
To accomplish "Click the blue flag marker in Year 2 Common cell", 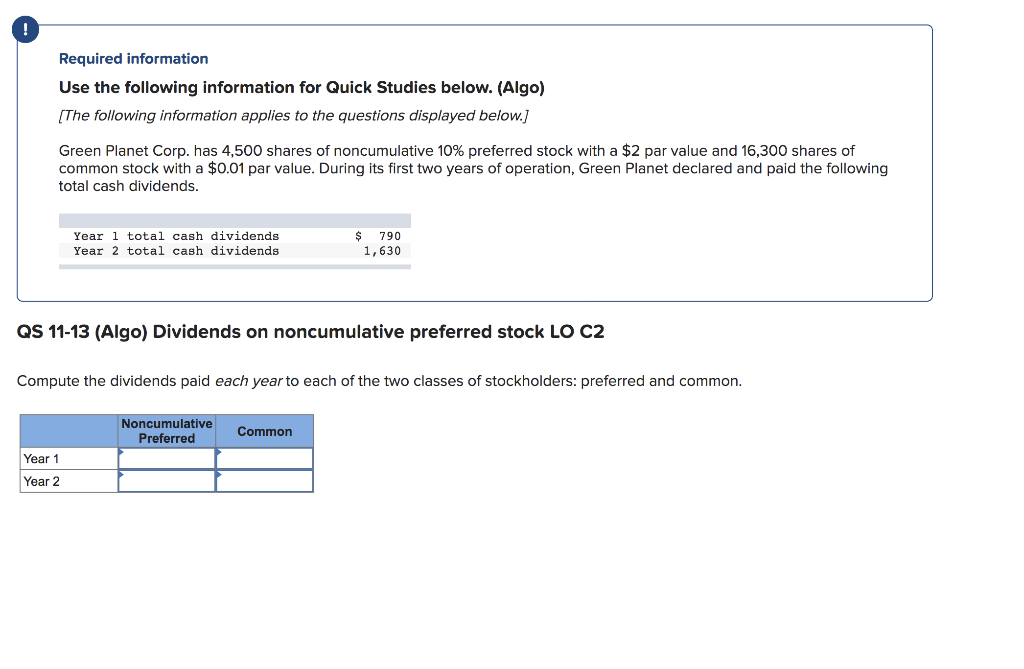I will tap(219, 474).
